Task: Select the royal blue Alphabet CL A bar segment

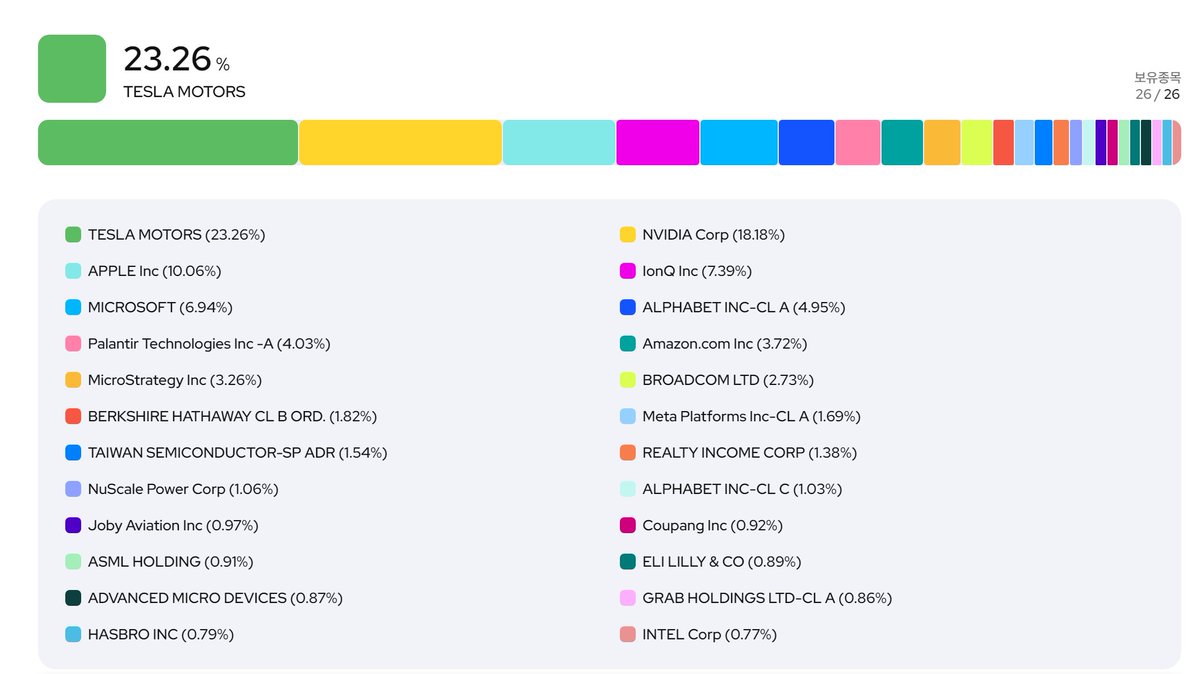Action: pos(806,142)
